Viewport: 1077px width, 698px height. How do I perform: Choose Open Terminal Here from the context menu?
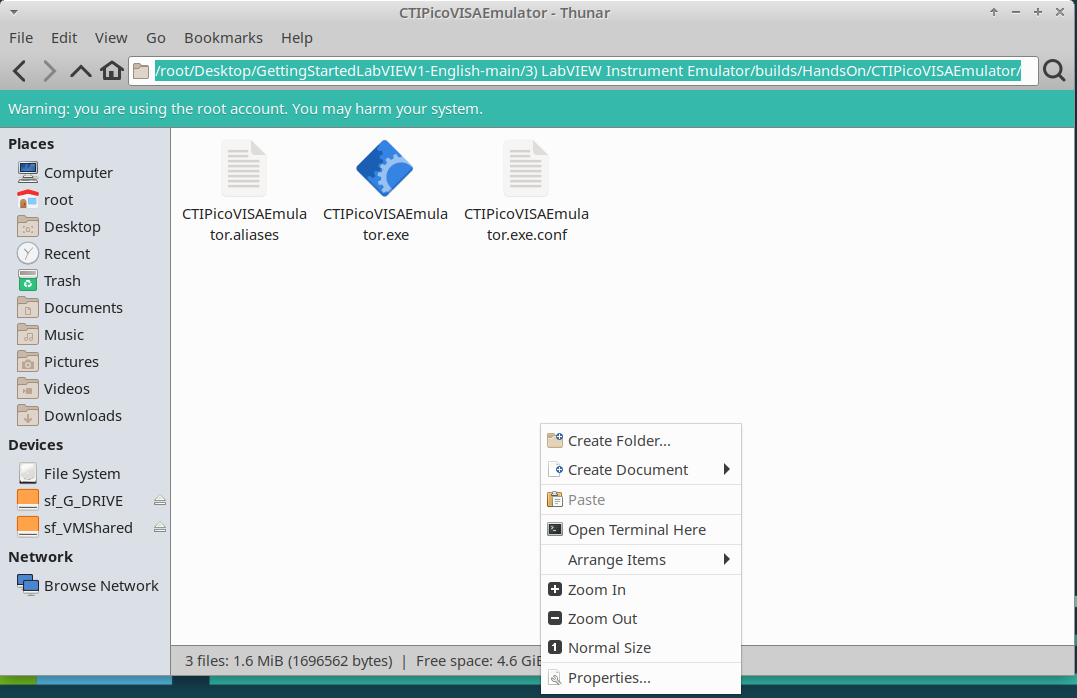[641, 530]
